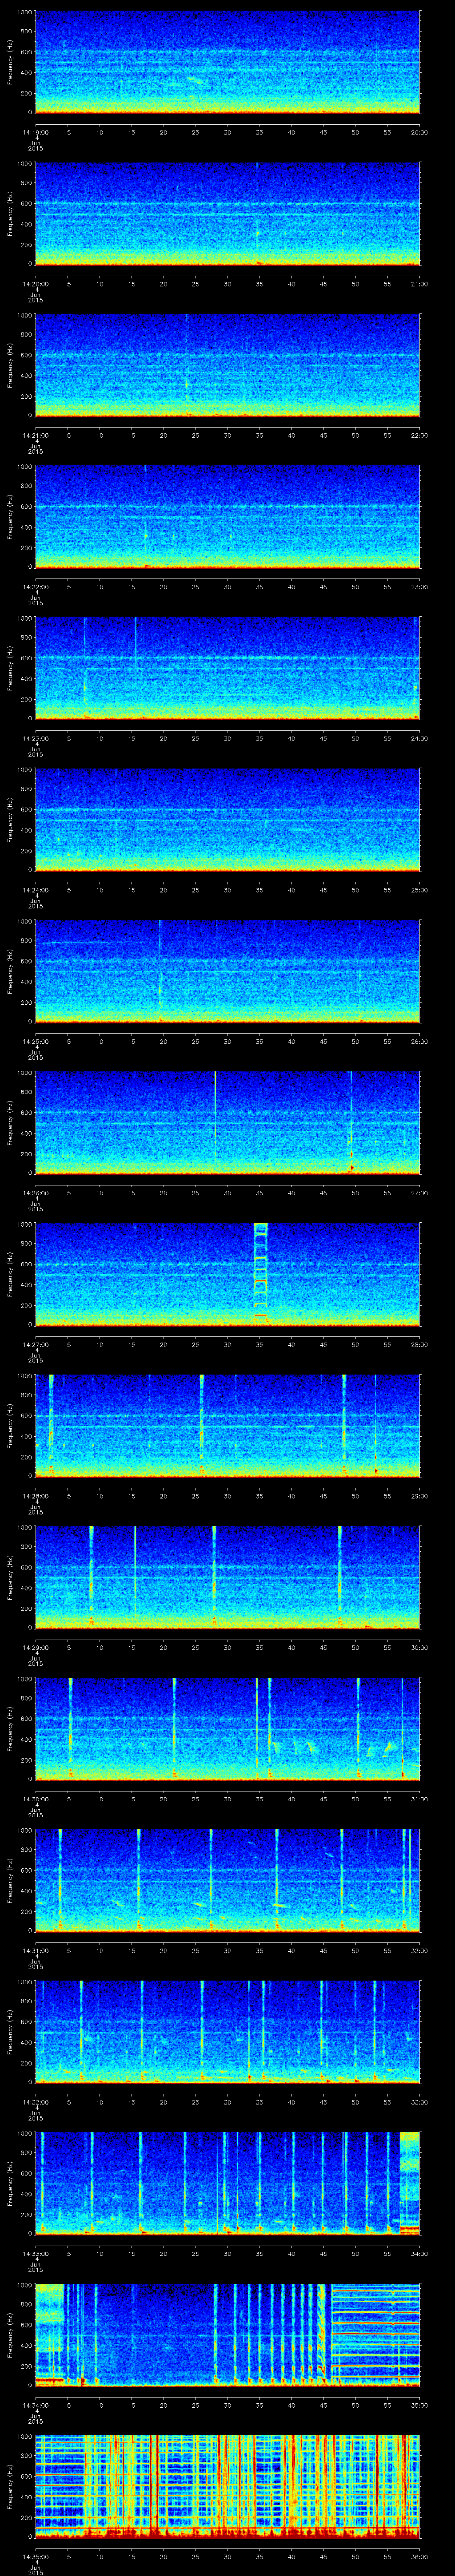Click the spectrogram panel beginning at 14:21:00
The width and height of the screenshot is (455, 2576).
[x=227, y=365]
